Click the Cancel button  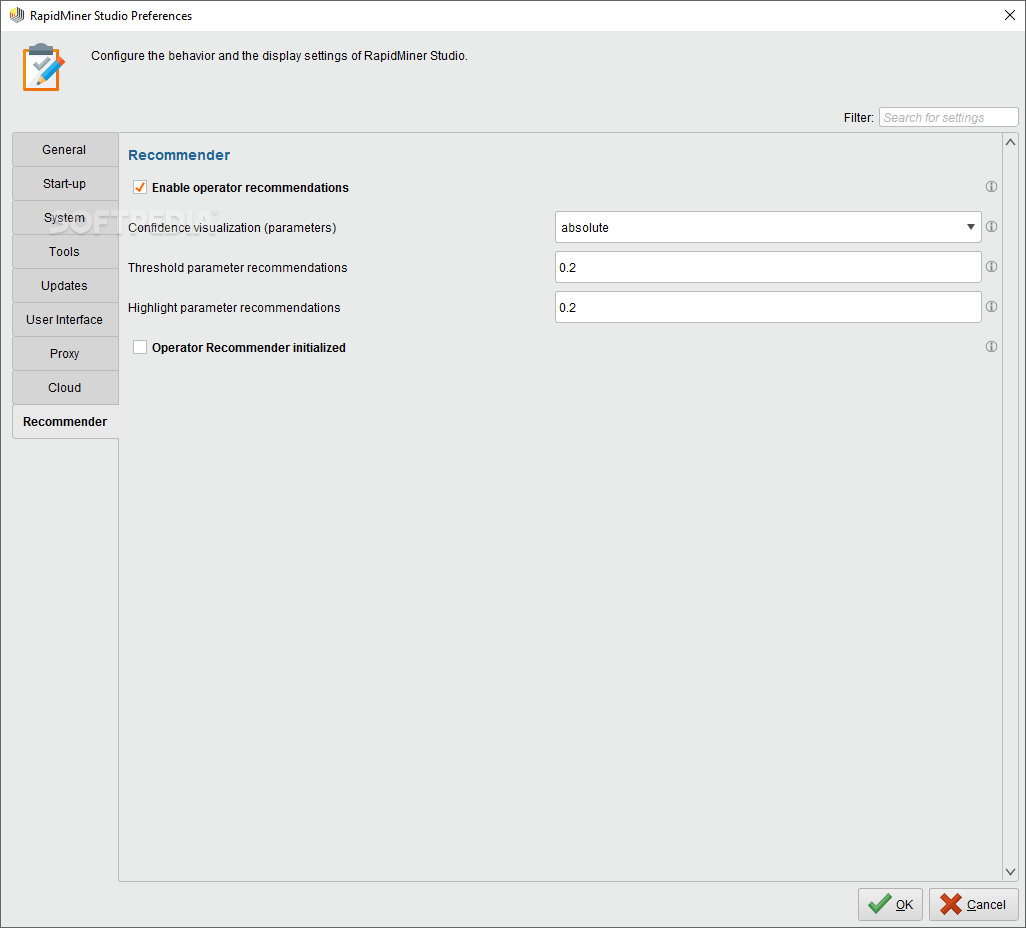tap(973, 904)
